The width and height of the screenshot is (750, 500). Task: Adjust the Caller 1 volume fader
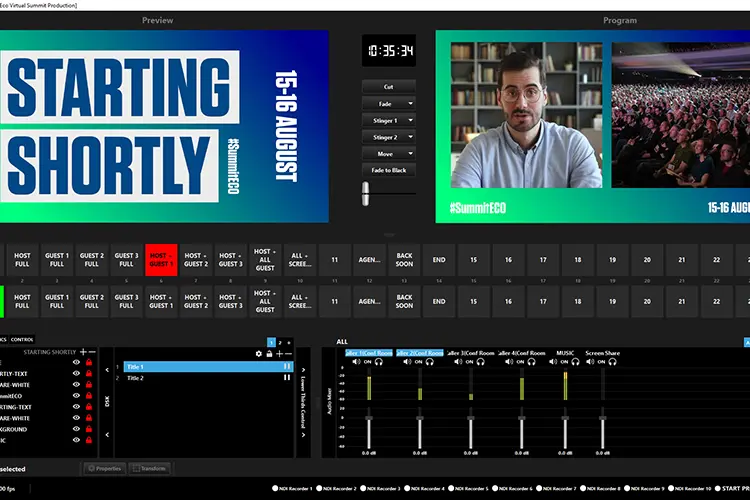[x=369, y=418]
